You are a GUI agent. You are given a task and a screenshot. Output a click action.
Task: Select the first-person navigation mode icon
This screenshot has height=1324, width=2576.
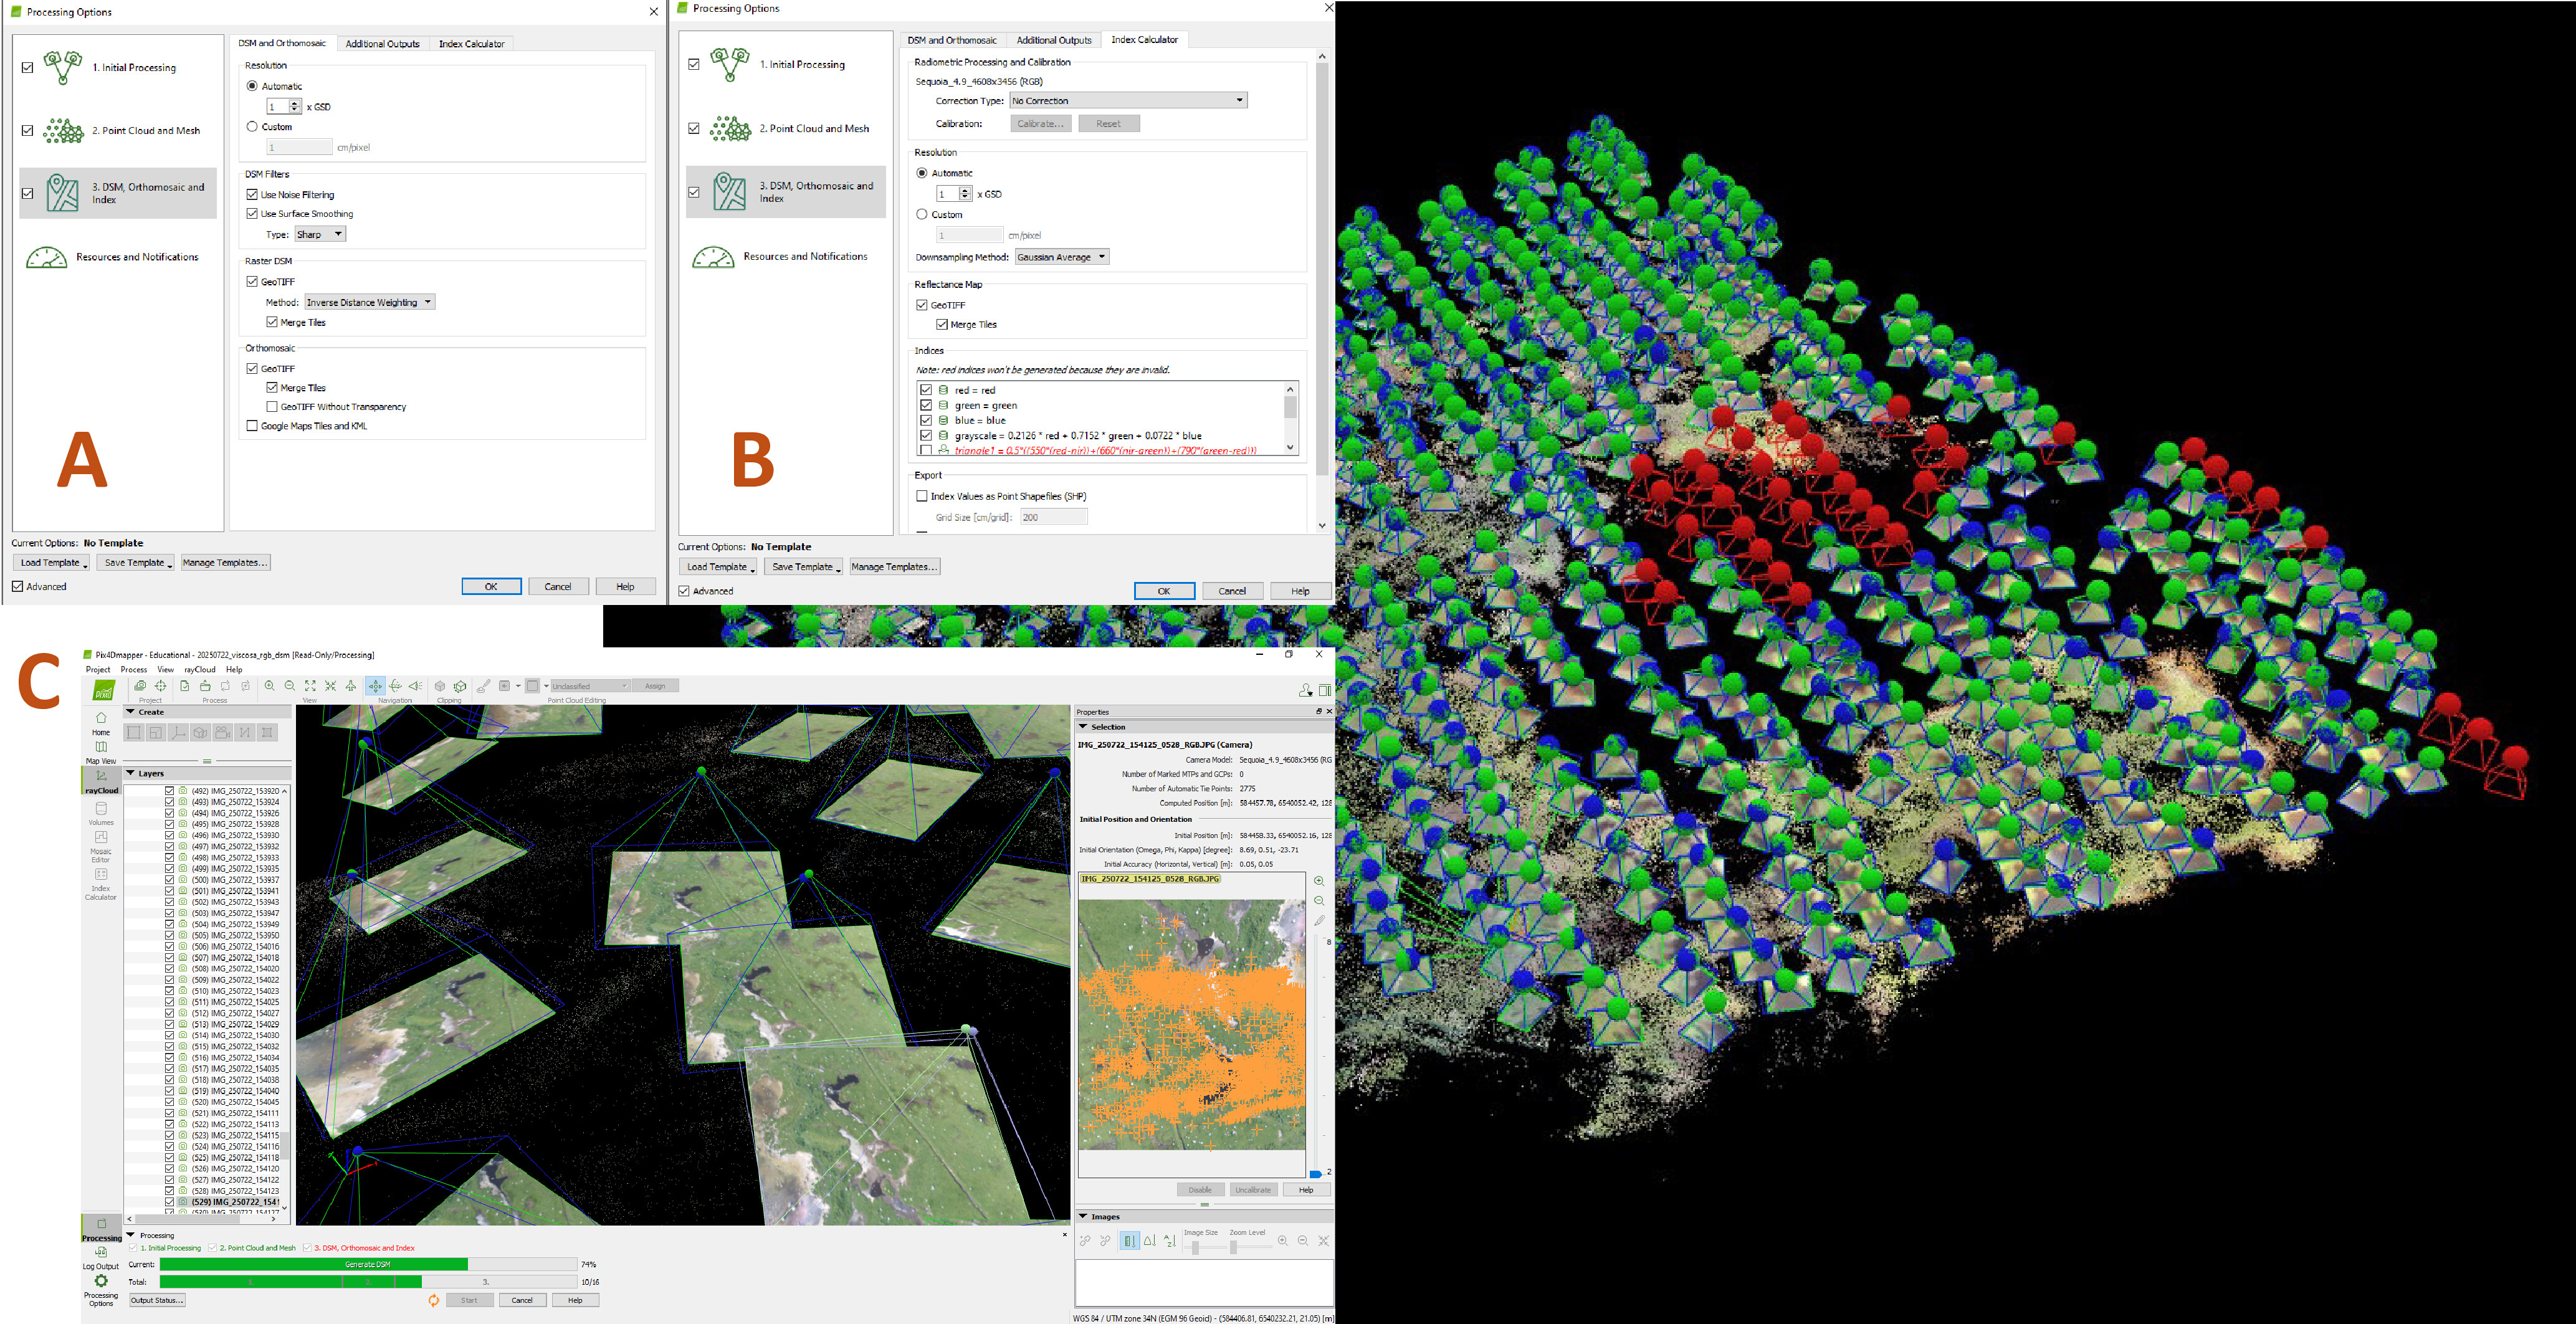(x=415, y=686)
